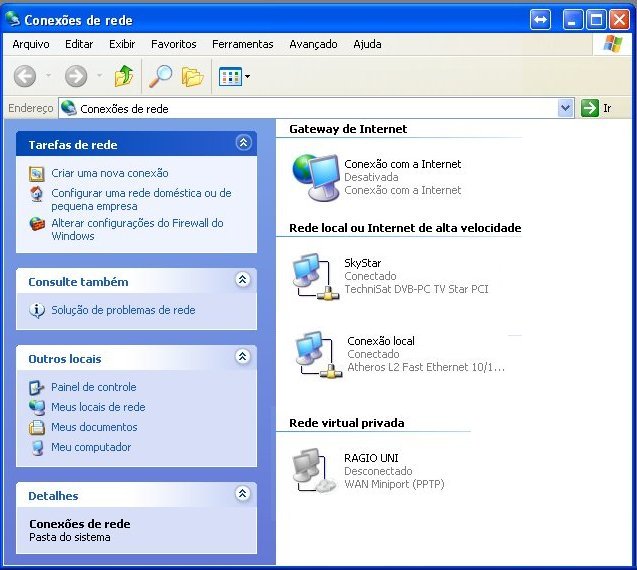Open Solução de problemas de rede link
637x570 pixels.
point(123,310)
